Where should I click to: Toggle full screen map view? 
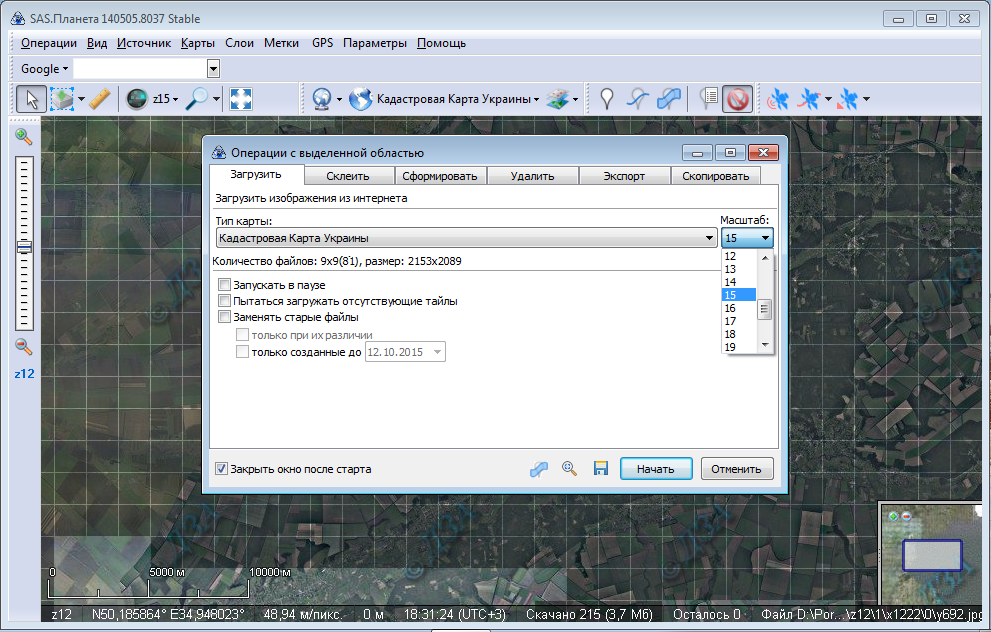click(241, 99)
